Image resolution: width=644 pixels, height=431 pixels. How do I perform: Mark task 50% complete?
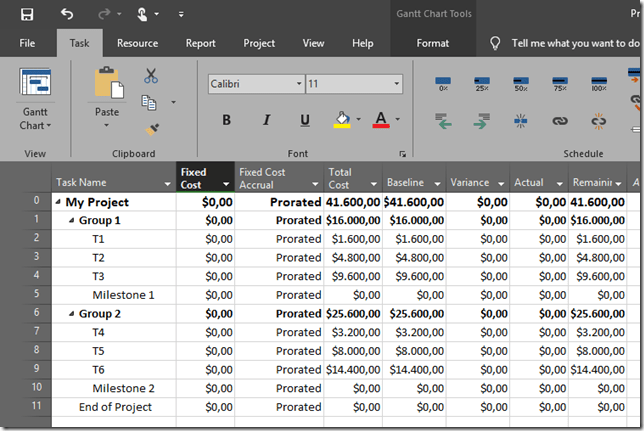(520, 84)
